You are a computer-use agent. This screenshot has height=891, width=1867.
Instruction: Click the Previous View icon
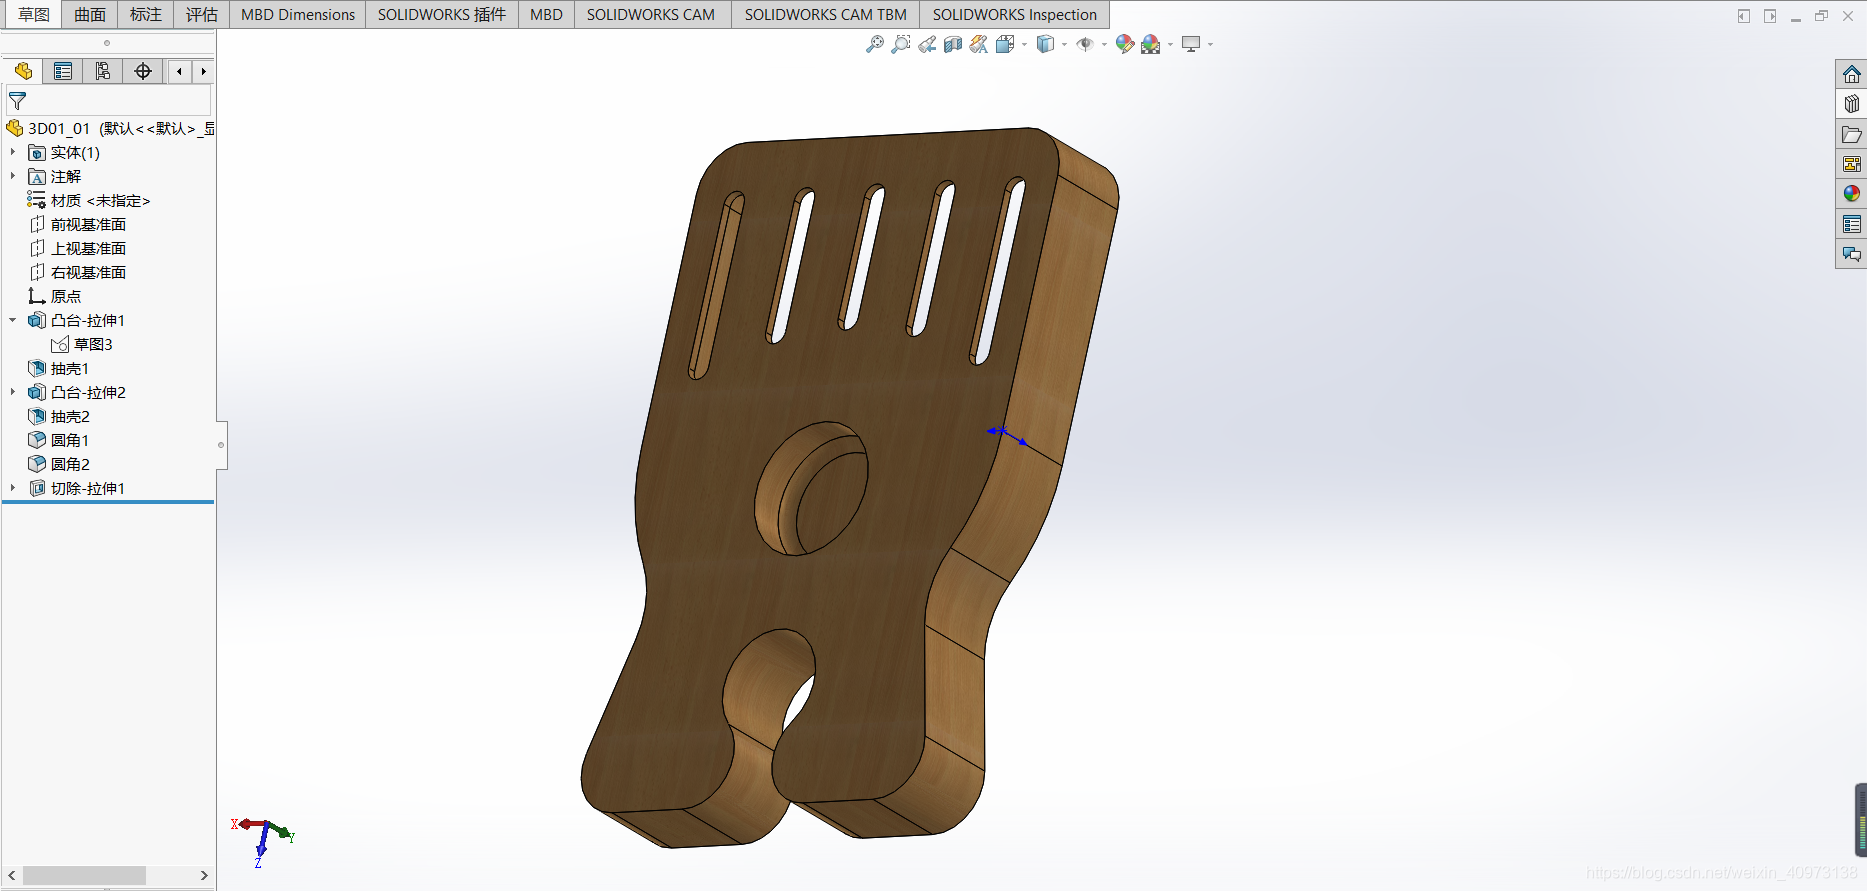pyautogui.click(x=927, y=44)
